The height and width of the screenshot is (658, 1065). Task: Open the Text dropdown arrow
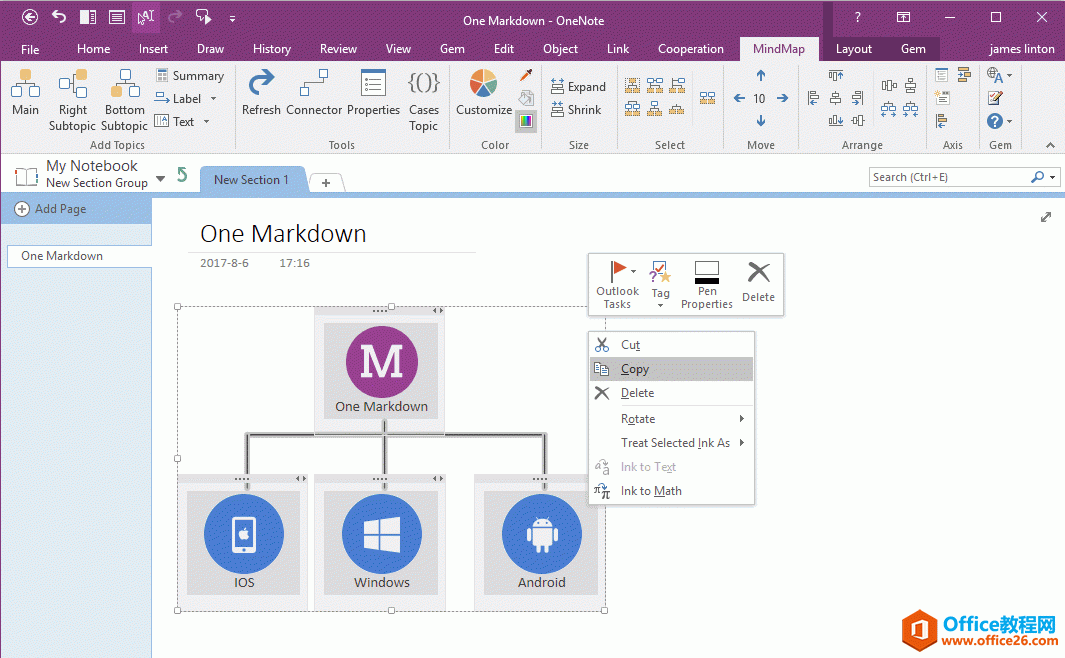(207, 121)
